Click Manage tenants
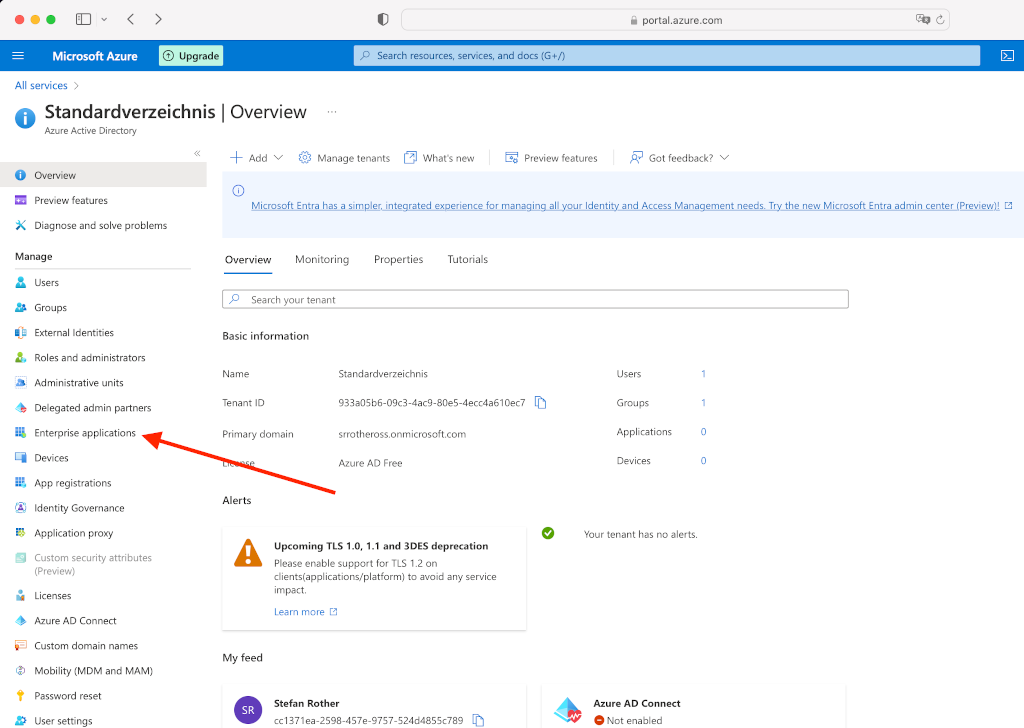Screen dimensions: 1024x728 click(x=344, y=158)
